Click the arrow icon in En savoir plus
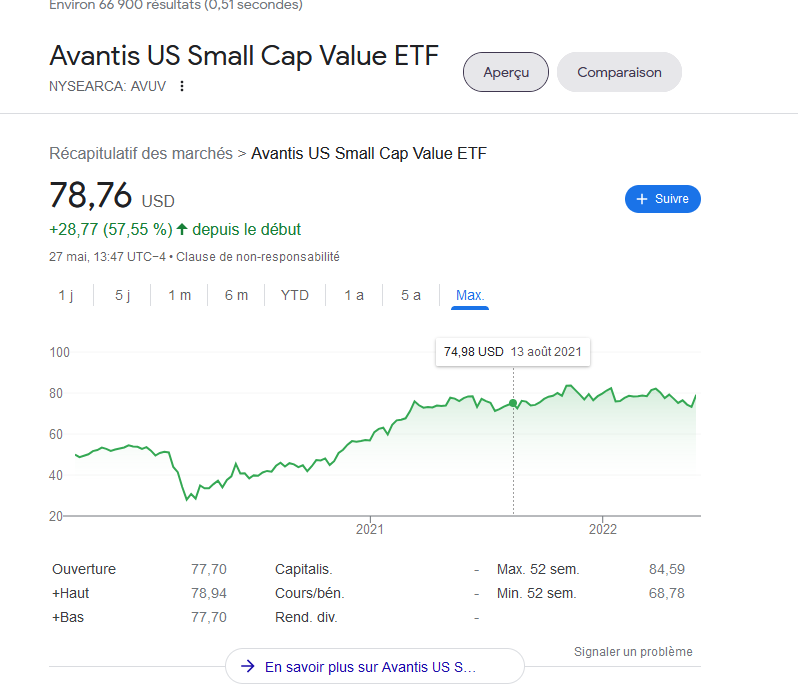The image size is (798, 689). coord(247,666)
